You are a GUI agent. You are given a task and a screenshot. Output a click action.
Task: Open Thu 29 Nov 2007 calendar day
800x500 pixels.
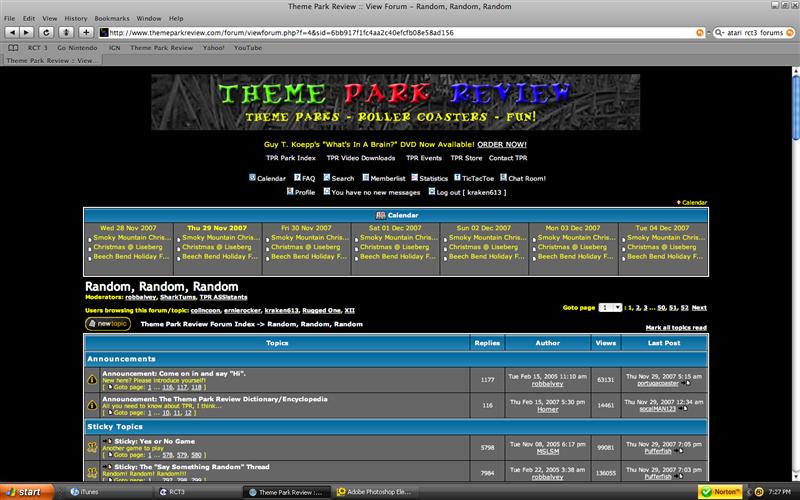(217, 228)
